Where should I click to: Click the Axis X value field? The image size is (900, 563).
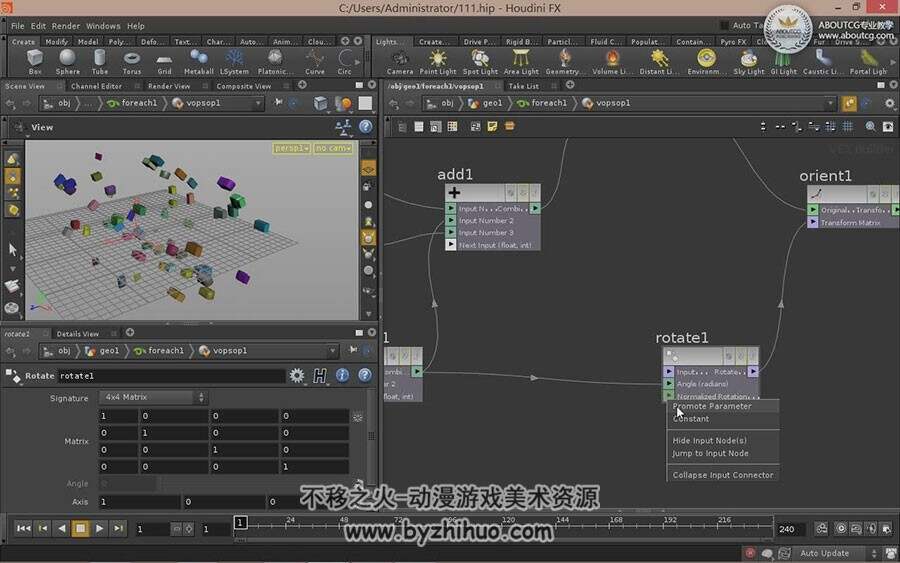click(x=139, y=502)
